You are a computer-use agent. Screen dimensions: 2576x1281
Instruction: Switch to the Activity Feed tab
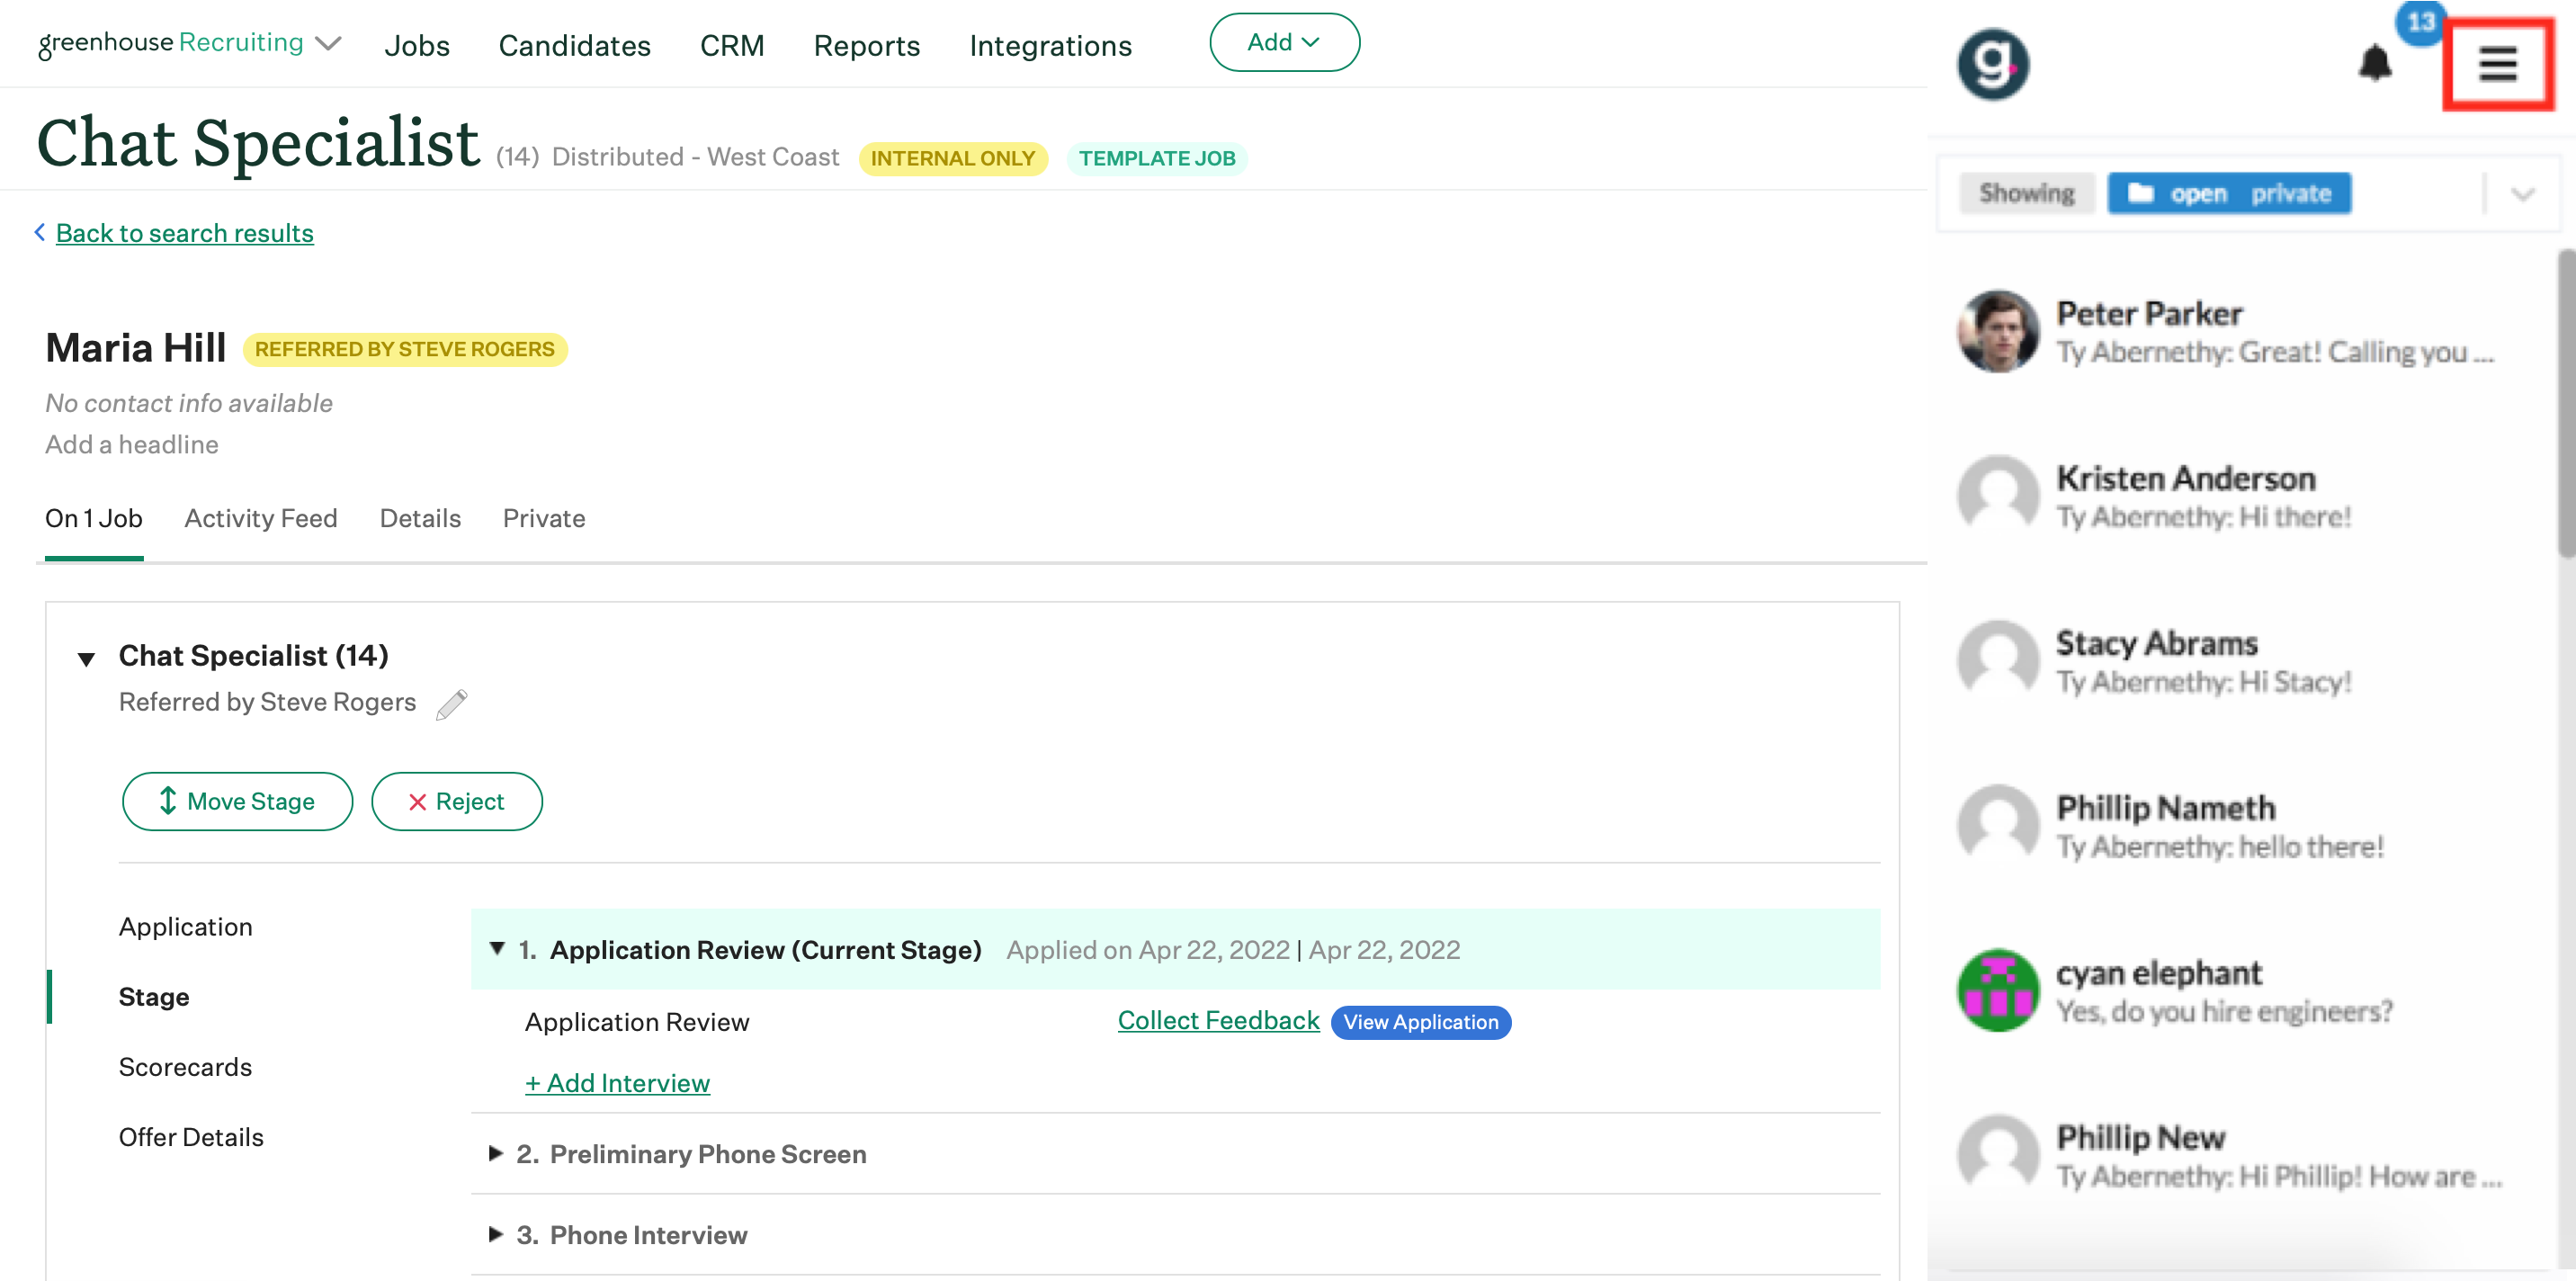click(260, 518)
